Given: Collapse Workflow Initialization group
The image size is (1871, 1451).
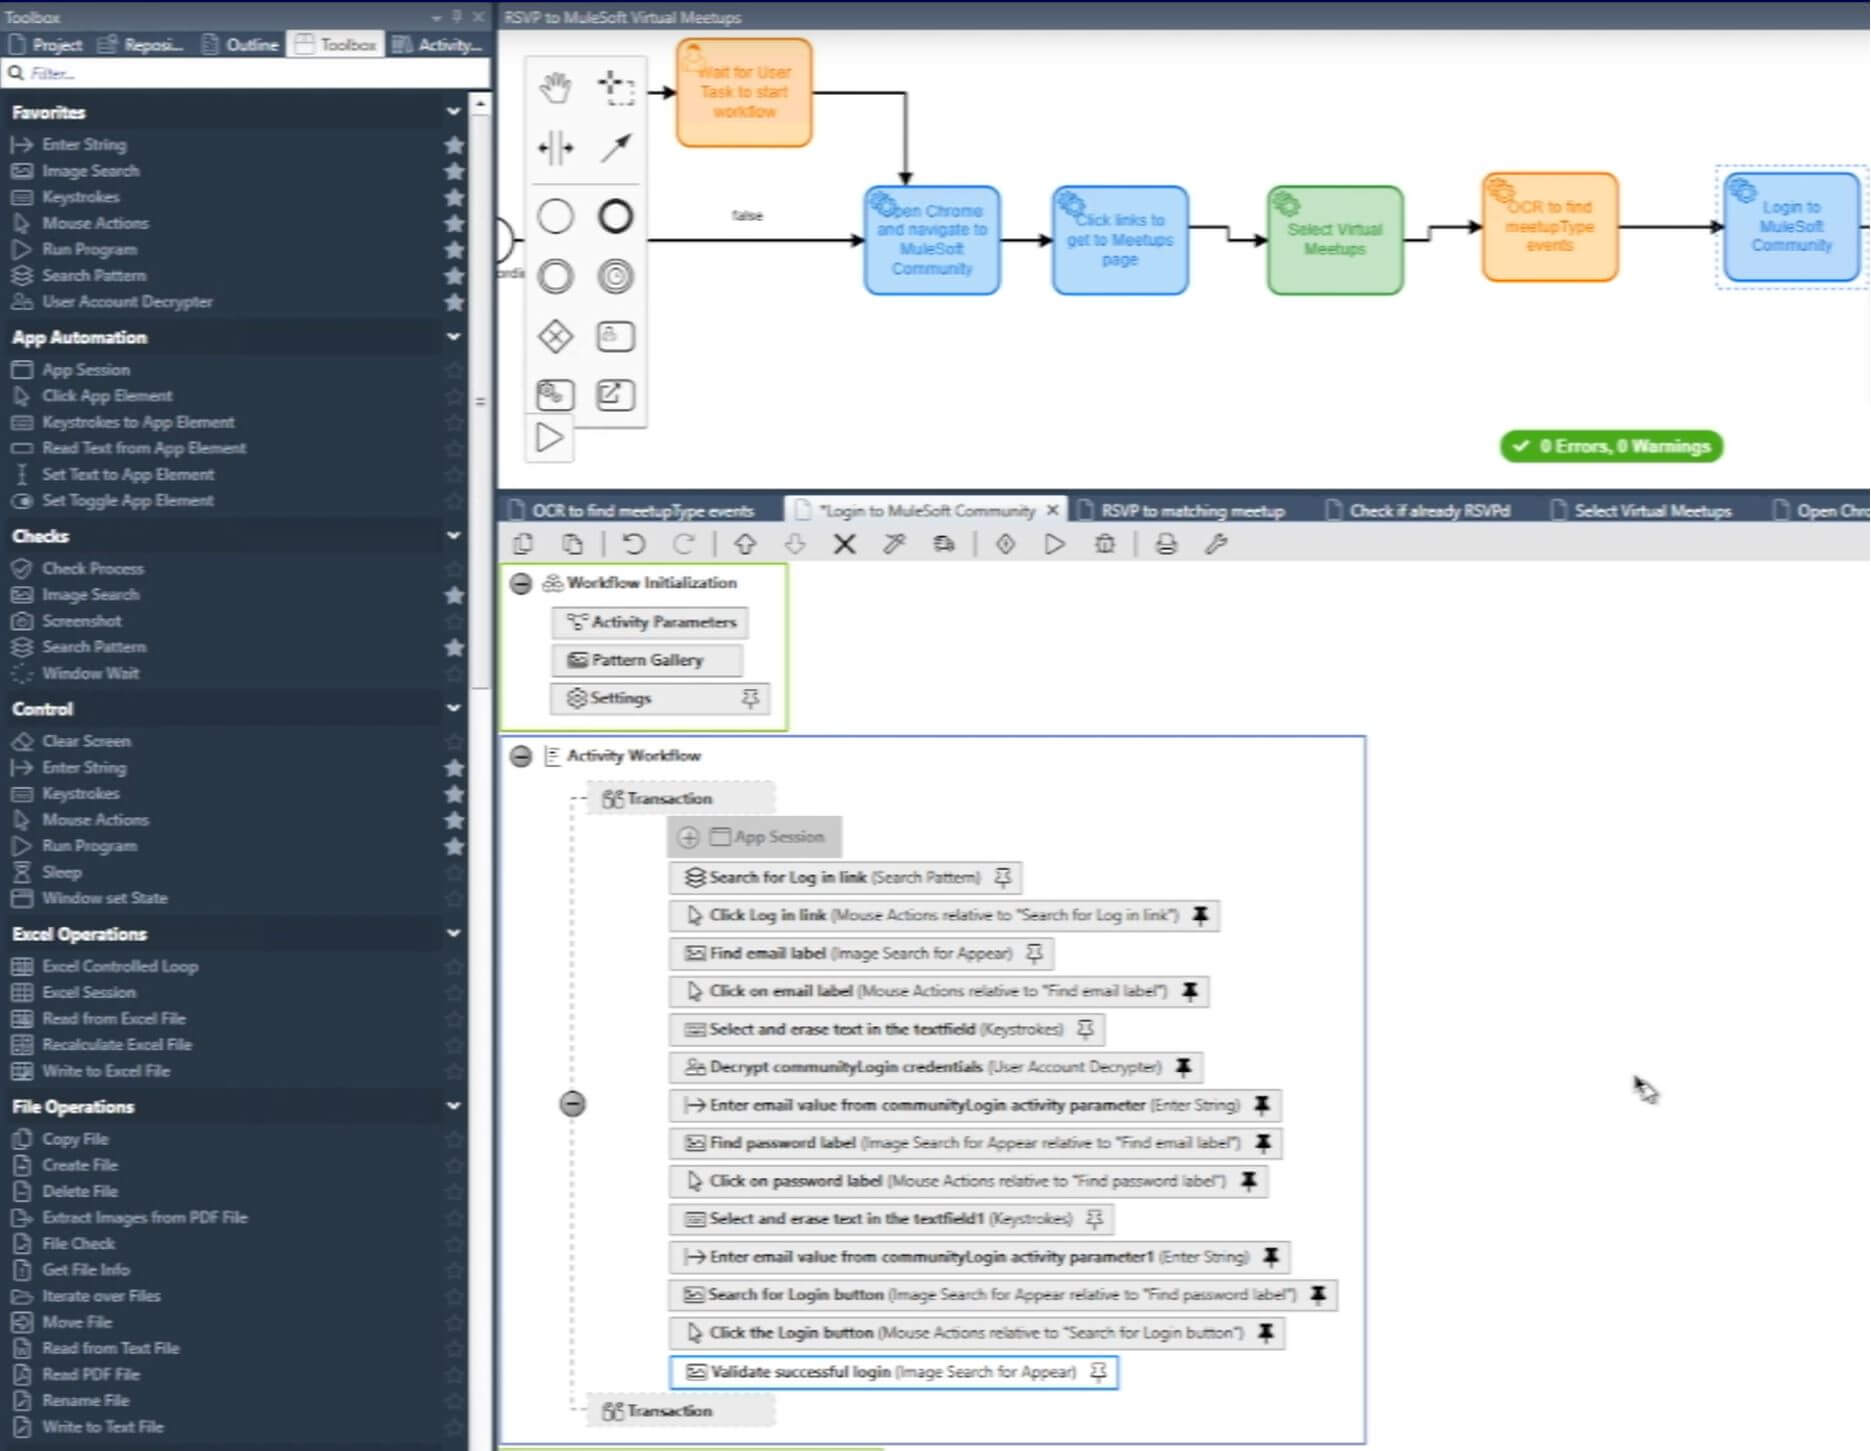Looking at the screenshot, I should point(521,583).
